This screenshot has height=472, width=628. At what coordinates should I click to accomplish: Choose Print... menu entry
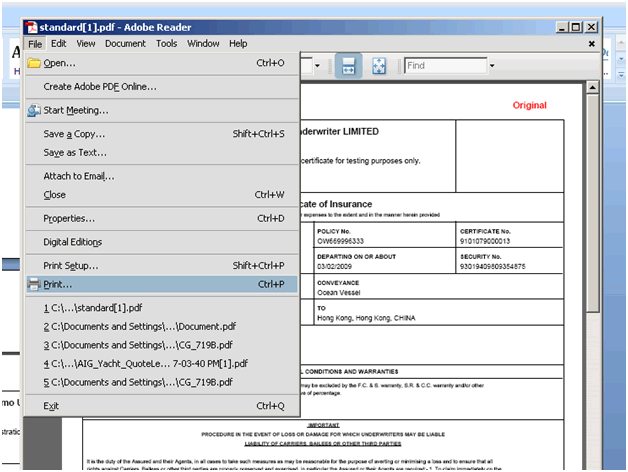coord(162,284)
